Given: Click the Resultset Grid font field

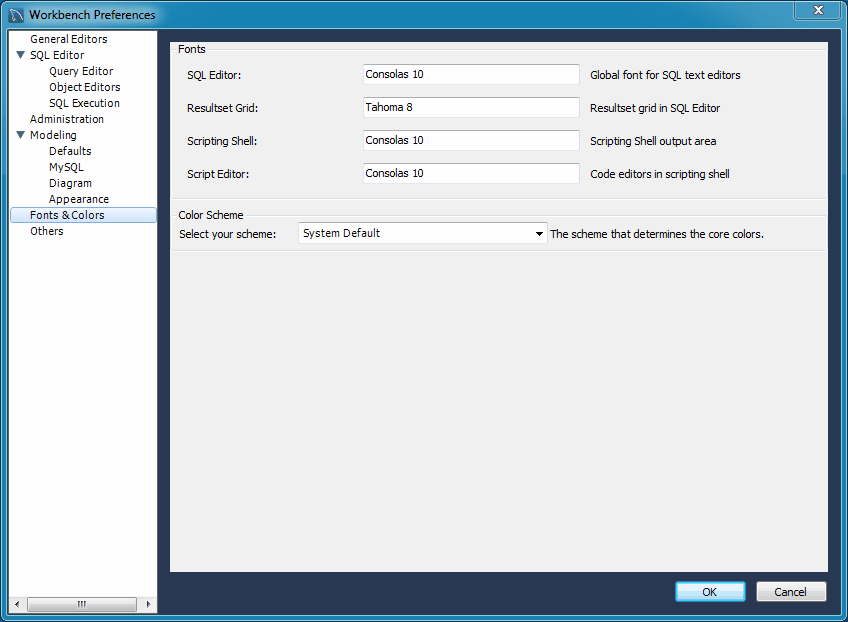Looking at the screenshot, I should point(471,107).
